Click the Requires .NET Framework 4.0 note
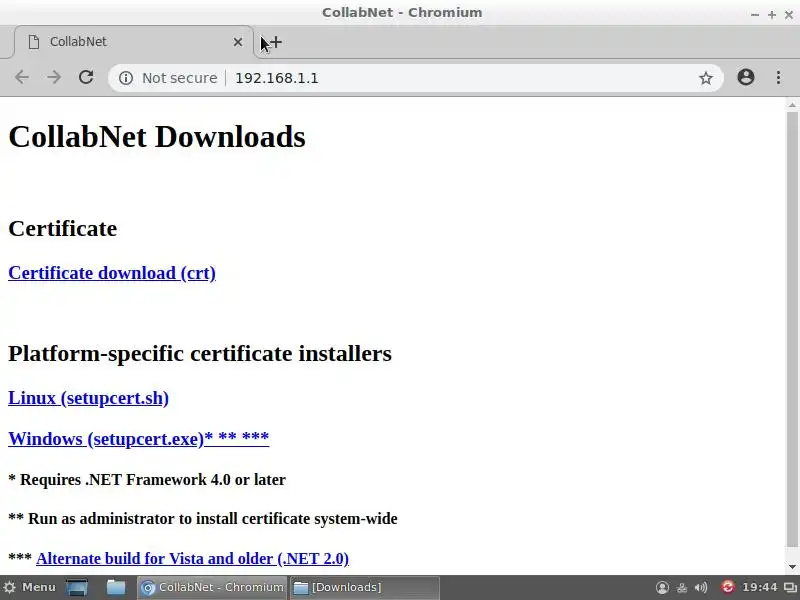The height and width of the screenshot is (600, 800). [x=147, y=480]
